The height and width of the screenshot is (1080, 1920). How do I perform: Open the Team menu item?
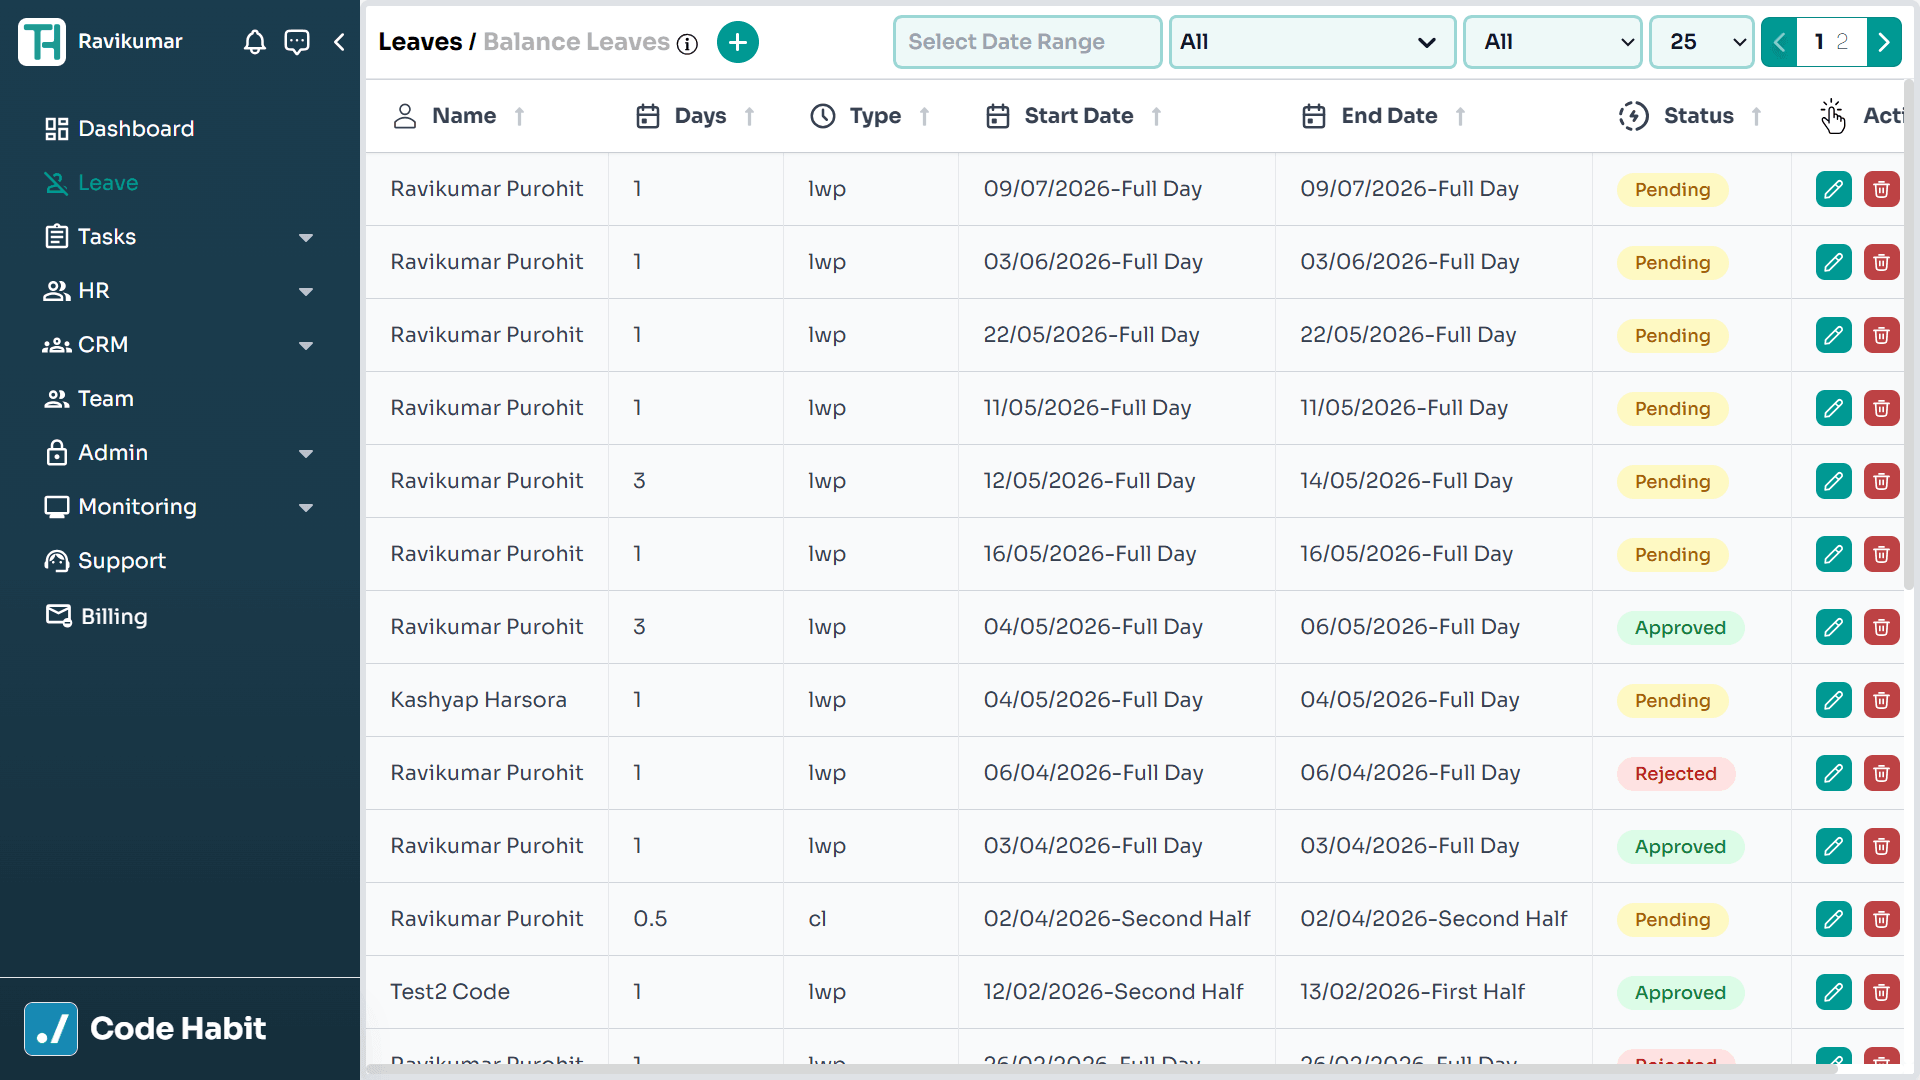pos(90,399)
